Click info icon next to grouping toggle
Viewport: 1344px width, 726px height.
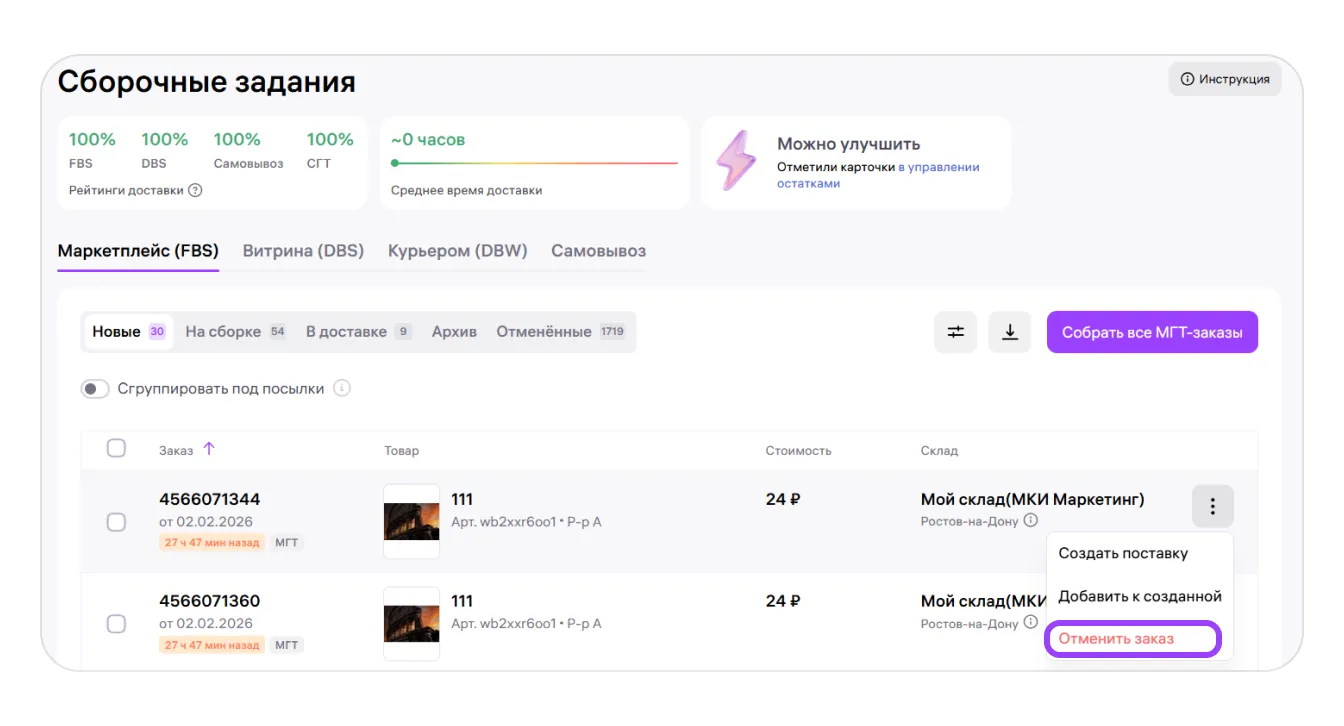tap(342, 388)
